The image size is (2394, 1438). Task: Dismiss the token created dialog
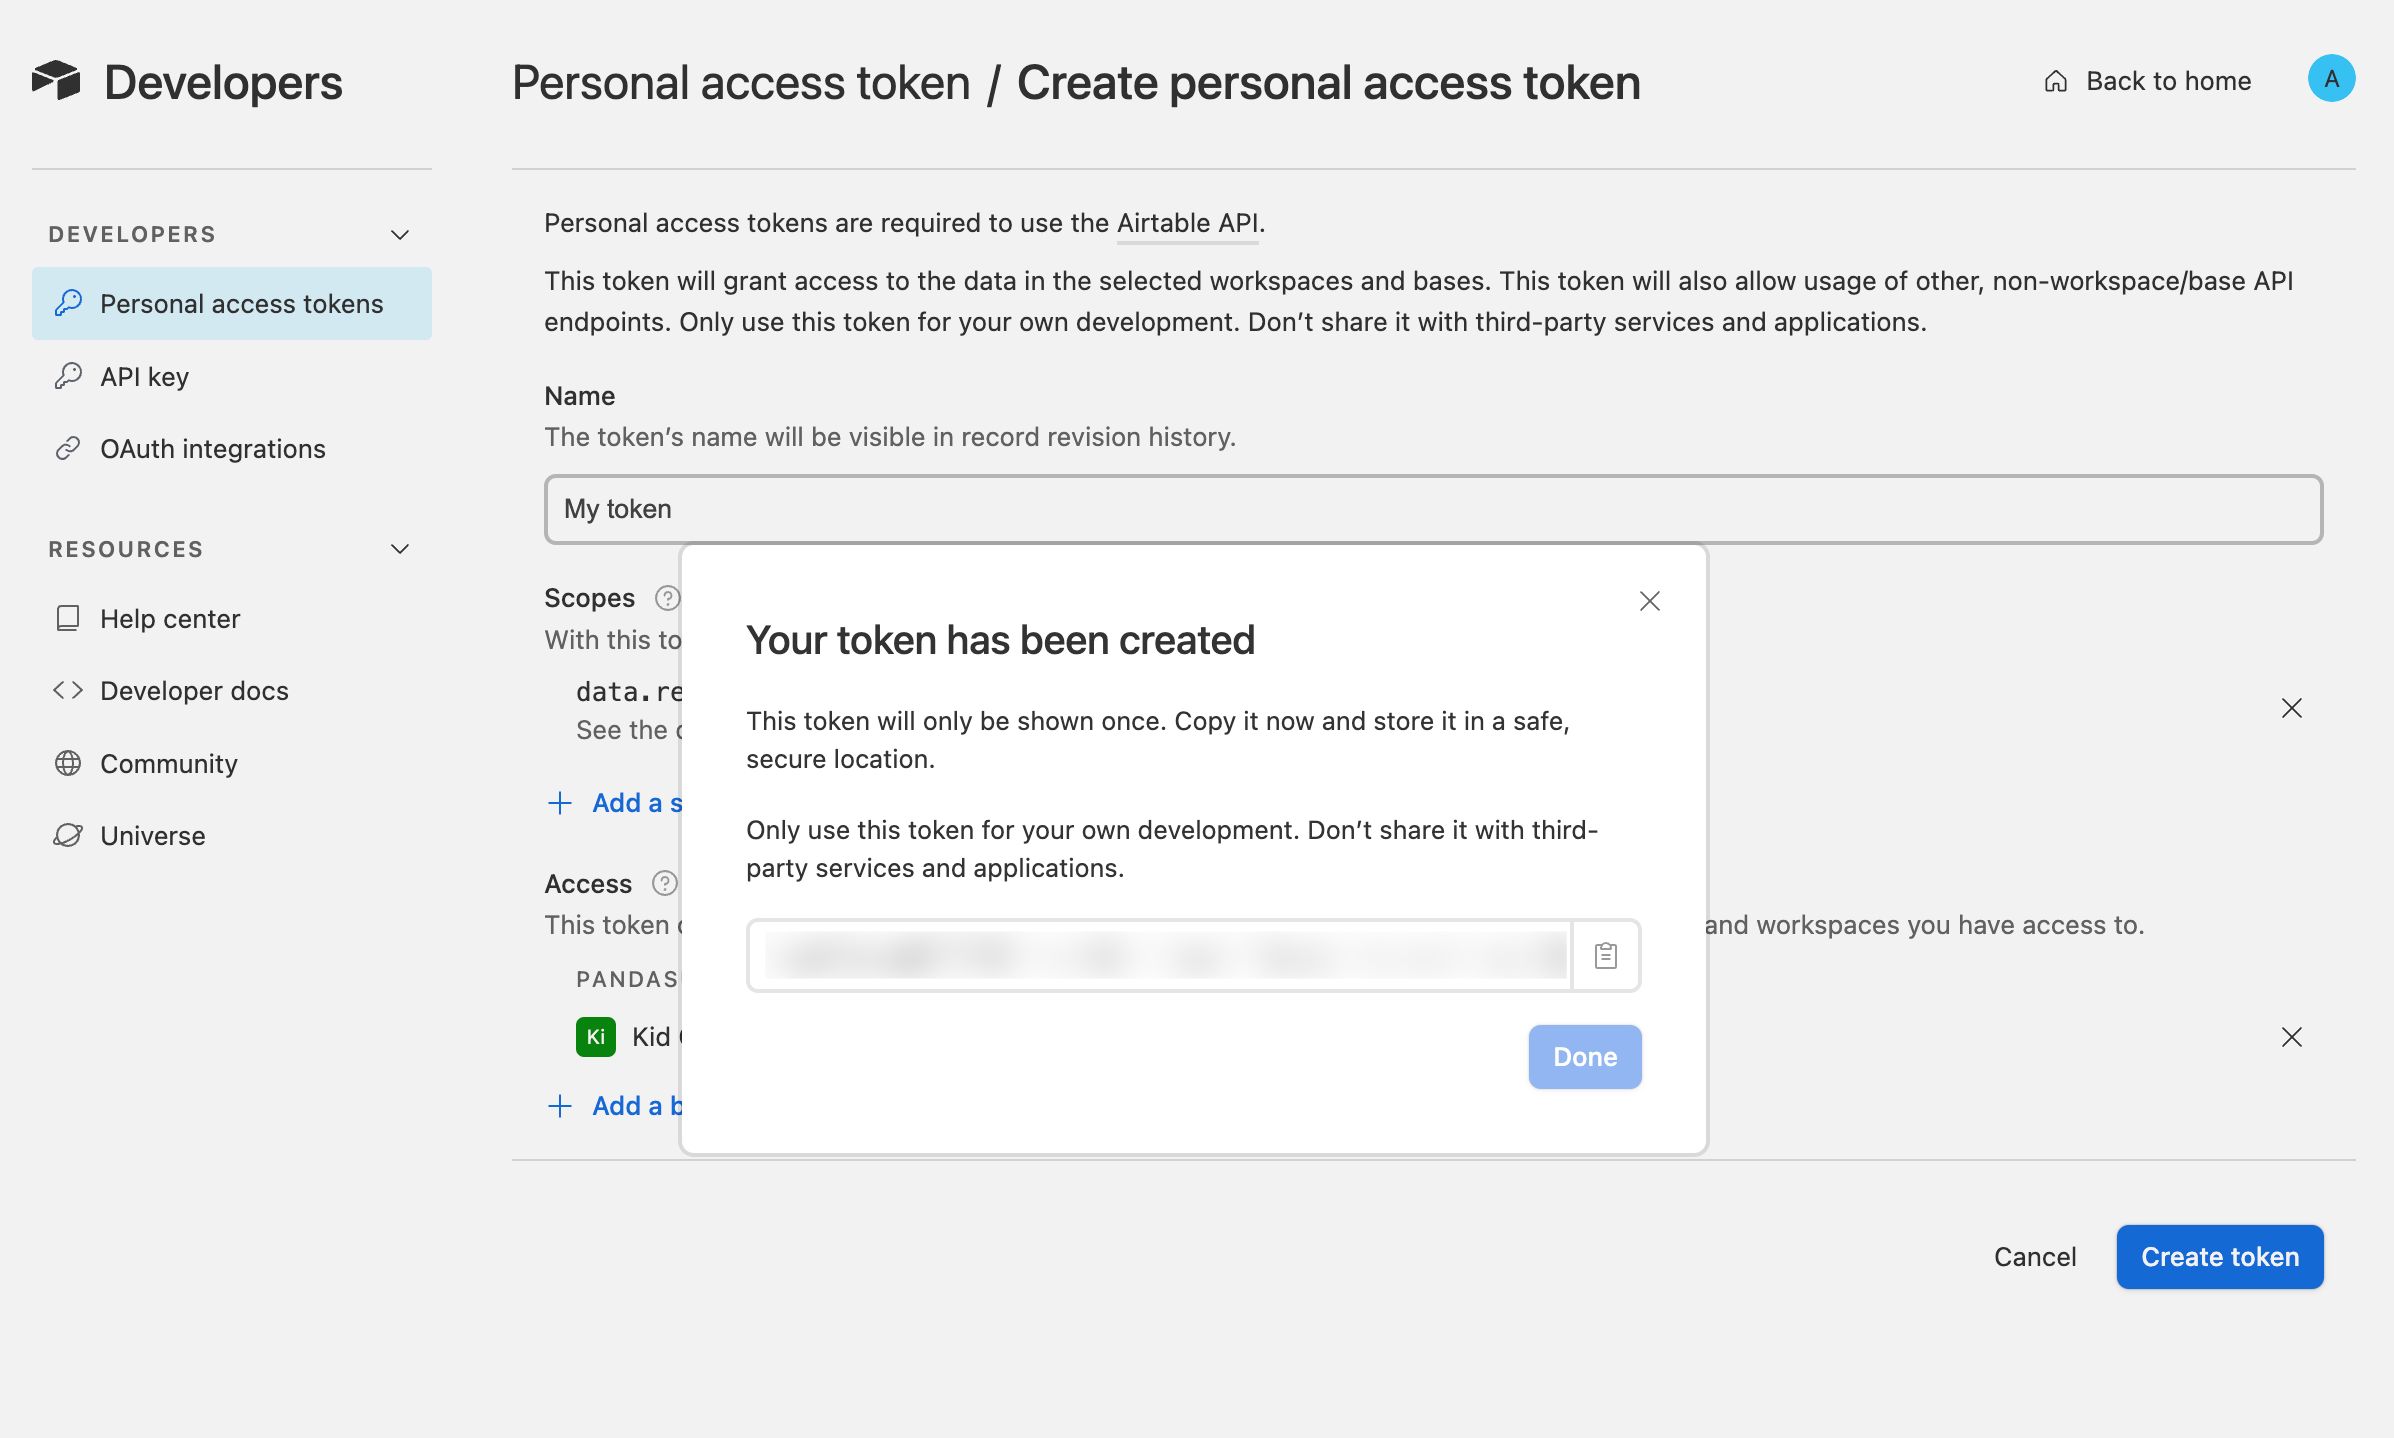pos(1648,601)
